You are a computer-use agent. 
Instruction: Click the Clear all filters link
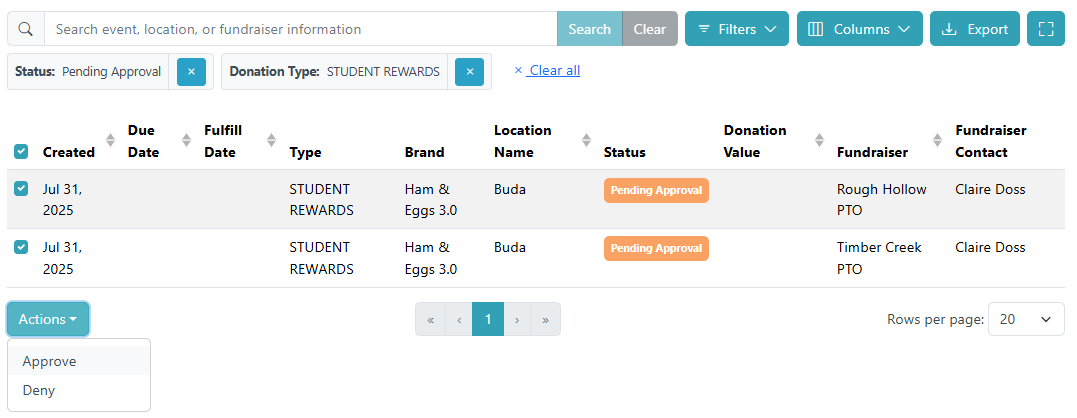[554, 71]
